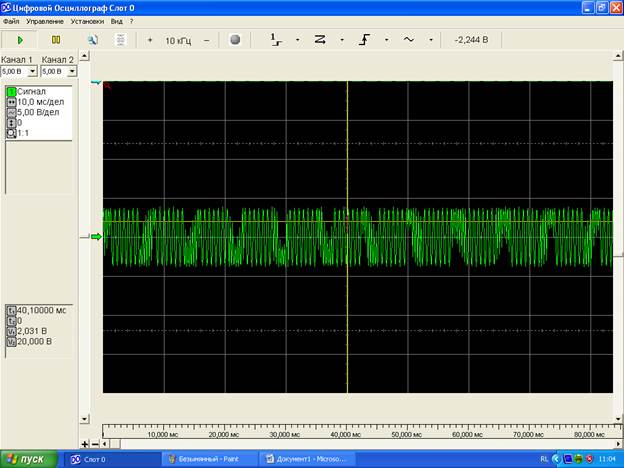Click the yellow Pause icon in toolbar
Screen dimensions: 624x468
coord(56,40)
